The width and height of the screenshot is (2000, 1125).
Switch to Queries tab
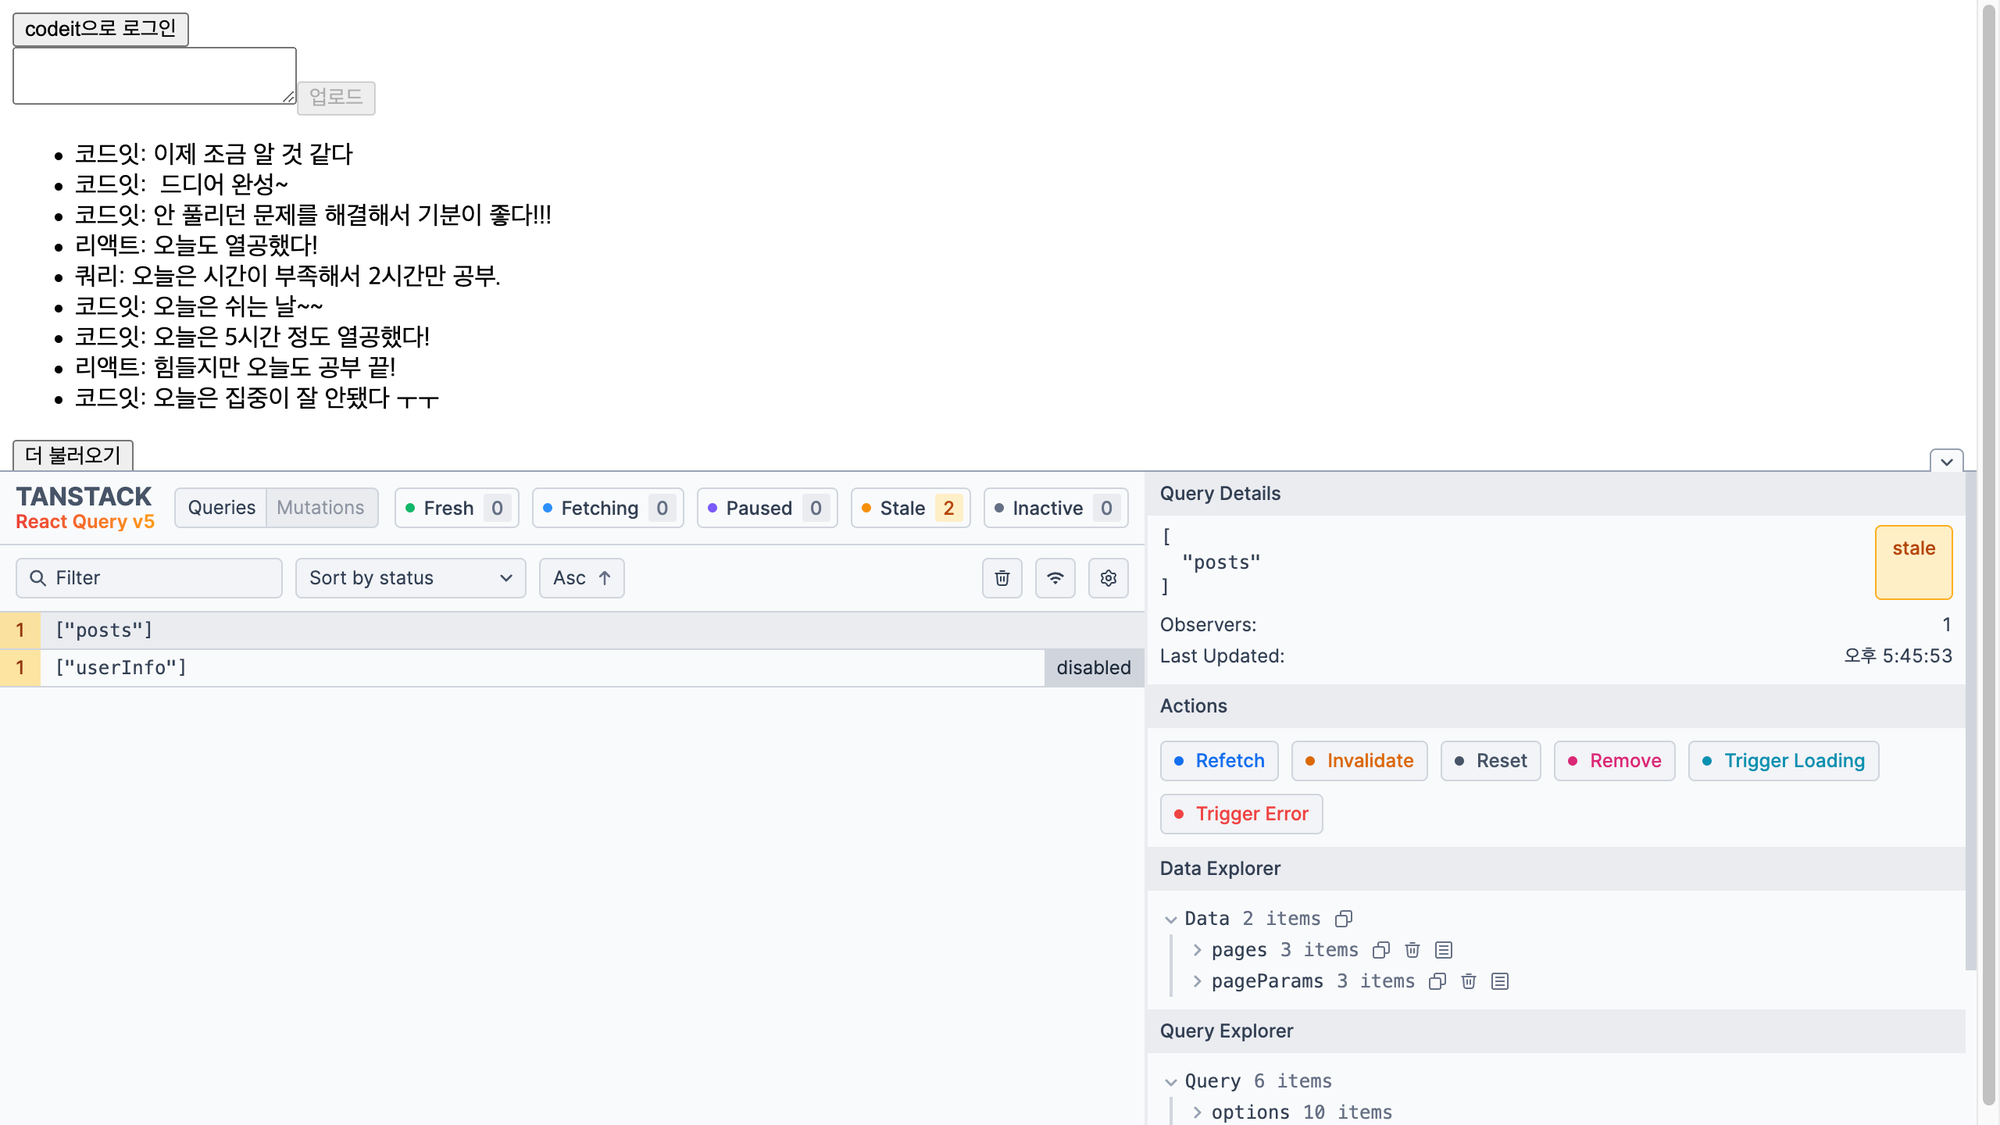[x=221, y=508]
